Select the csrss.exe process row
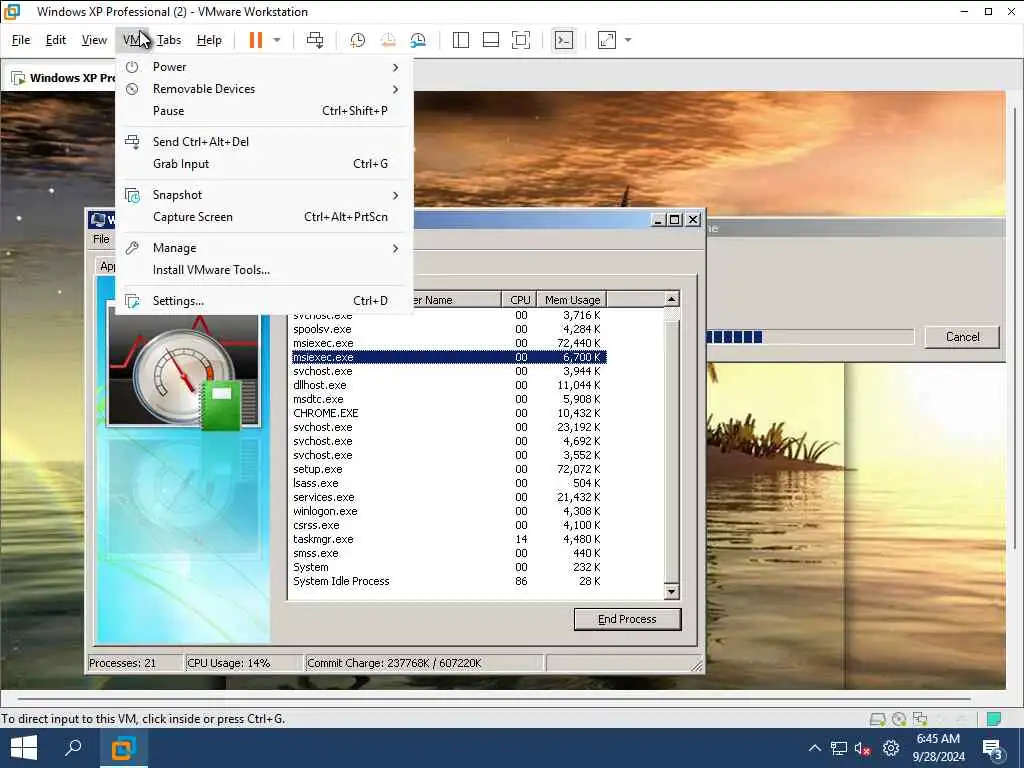Image resolution: width=1024 pixels, height=768 pixels. pyautogui.click(x=448, y=525)
